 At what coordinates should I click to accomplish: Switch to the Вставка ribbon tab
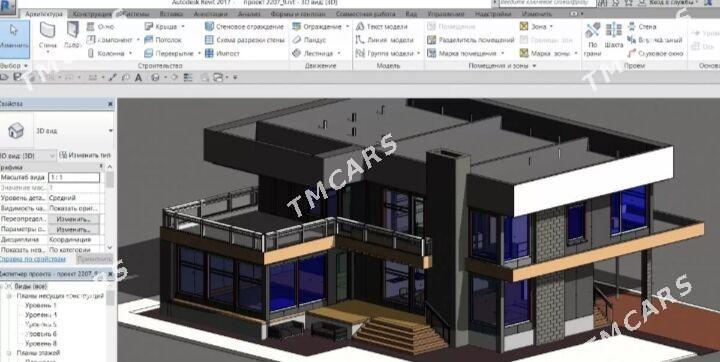[x=171, y=14]
